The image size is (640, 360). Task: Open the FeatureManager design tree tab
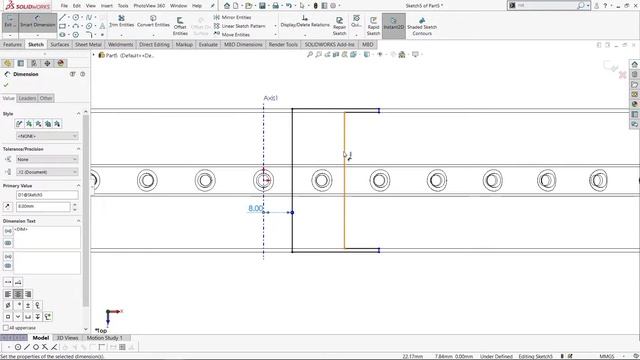point(7,63)
